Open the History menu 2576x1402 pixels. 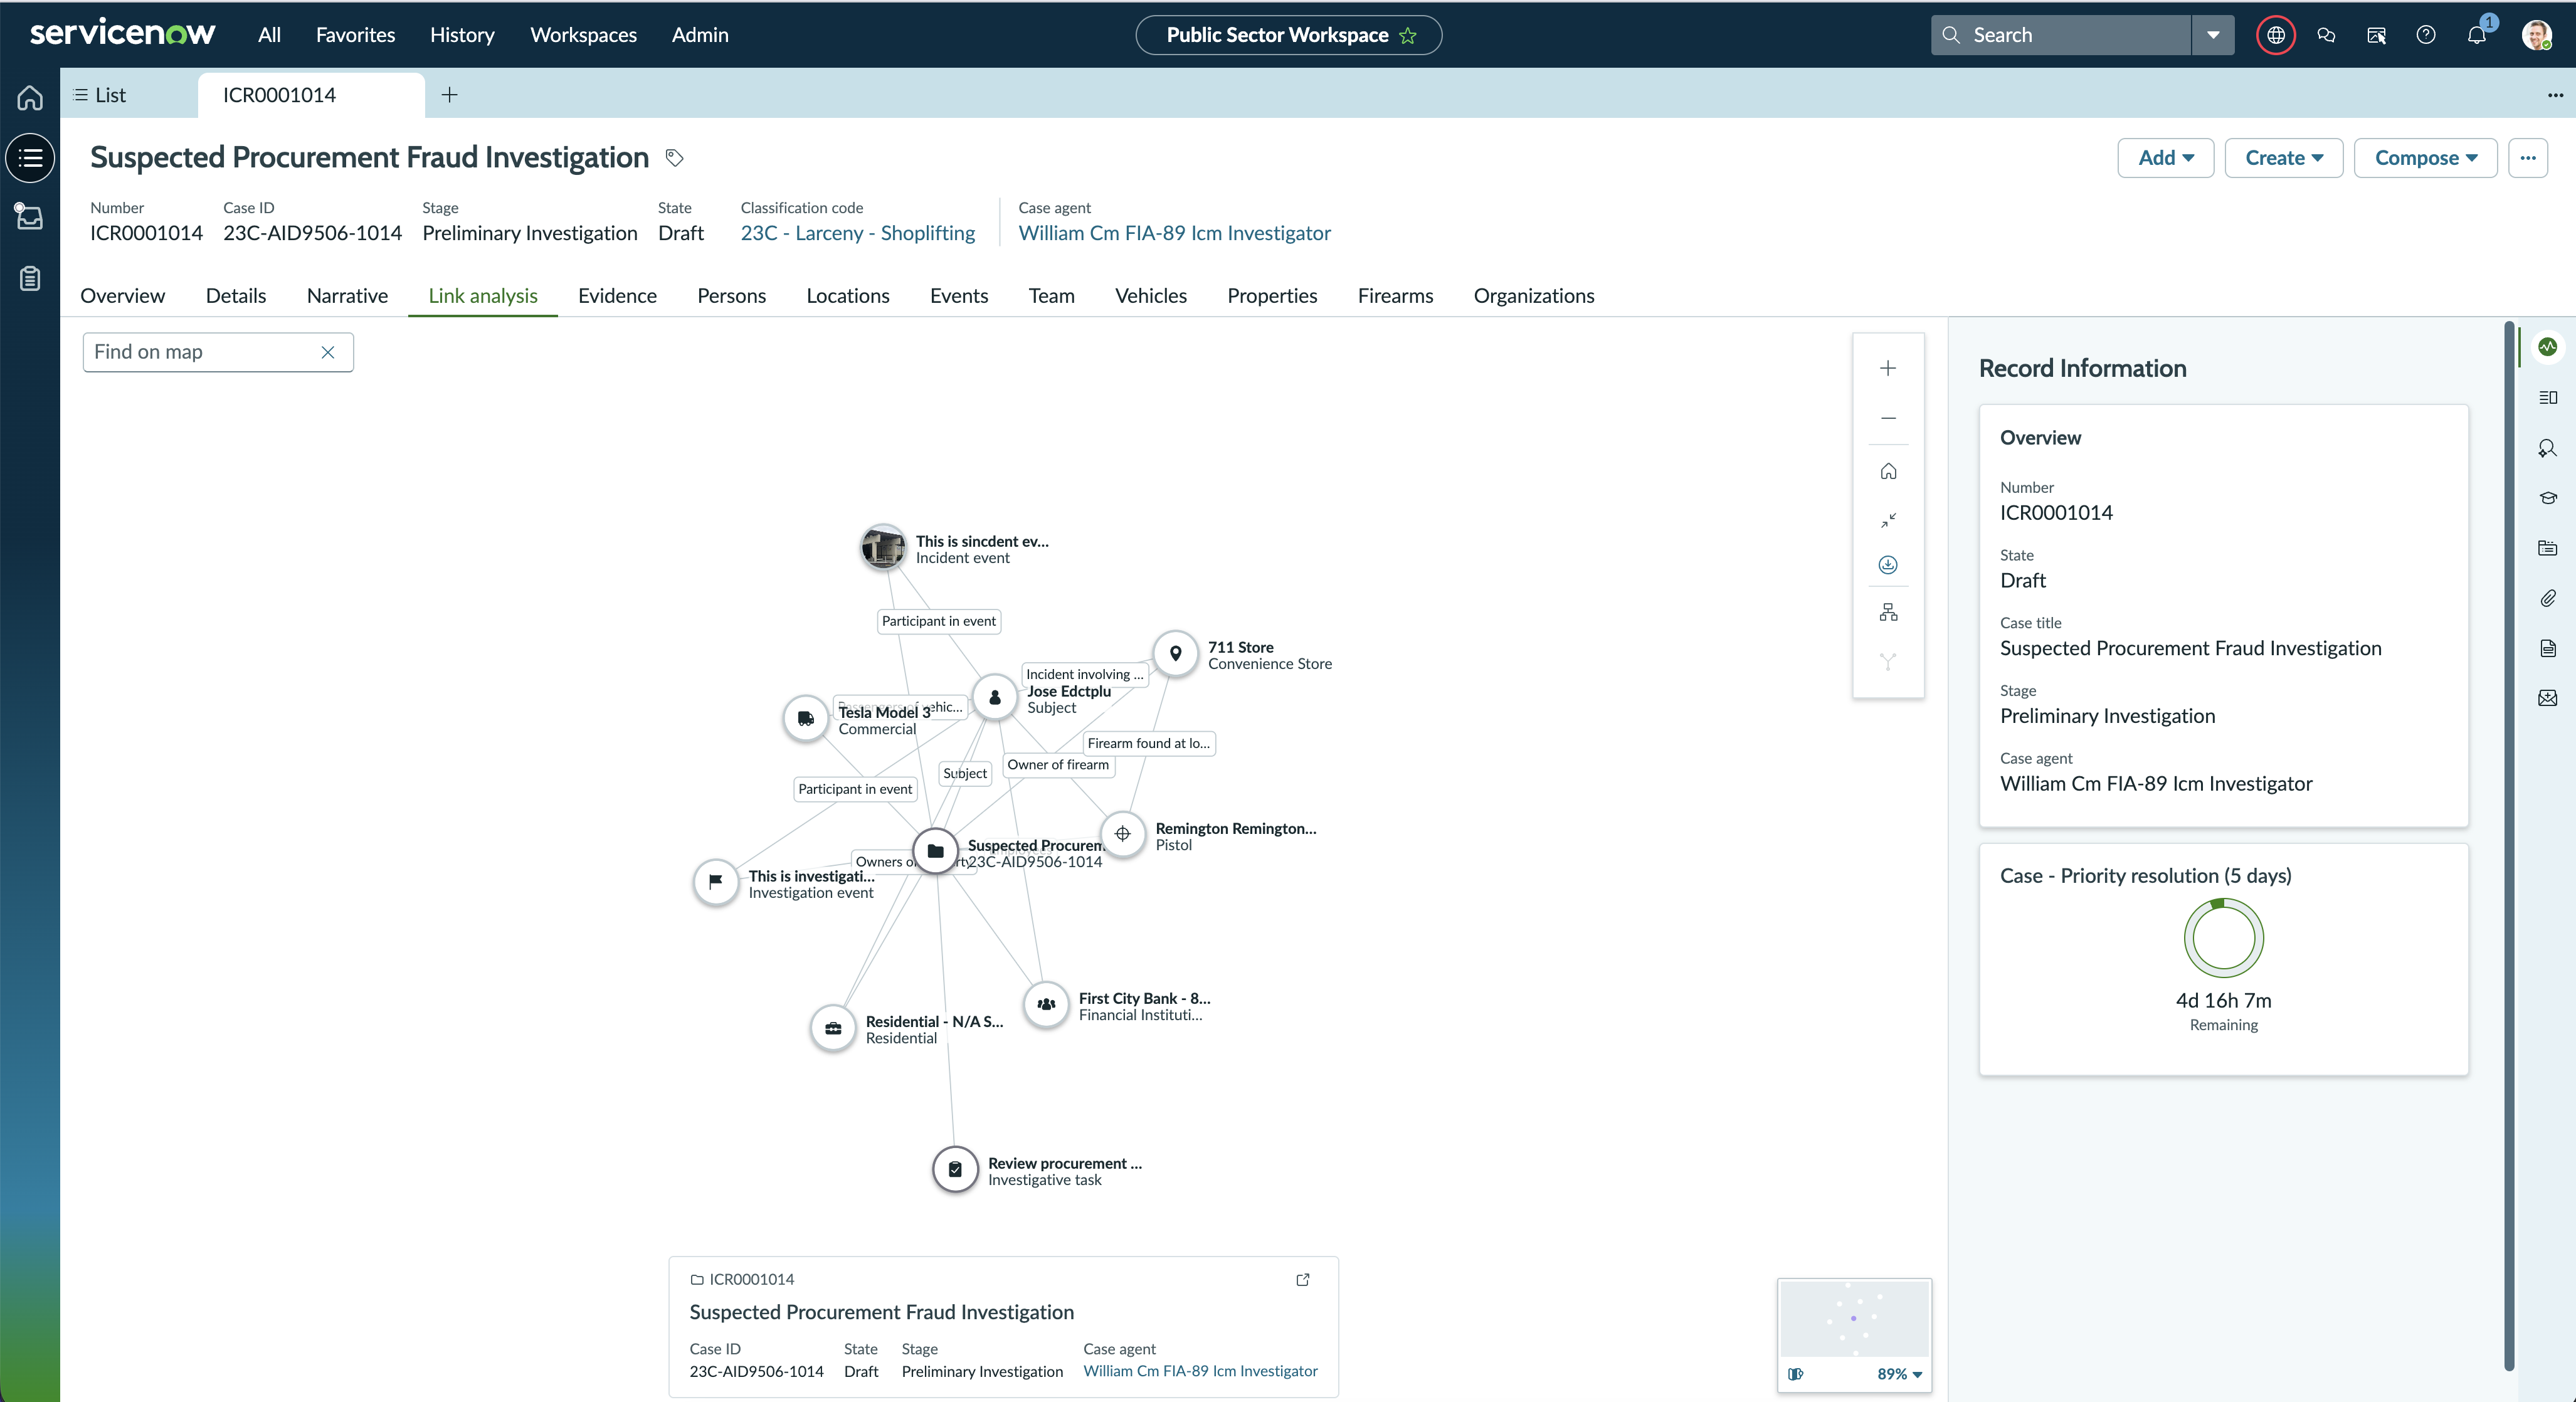pyautogui.click(x=462, y=35)
